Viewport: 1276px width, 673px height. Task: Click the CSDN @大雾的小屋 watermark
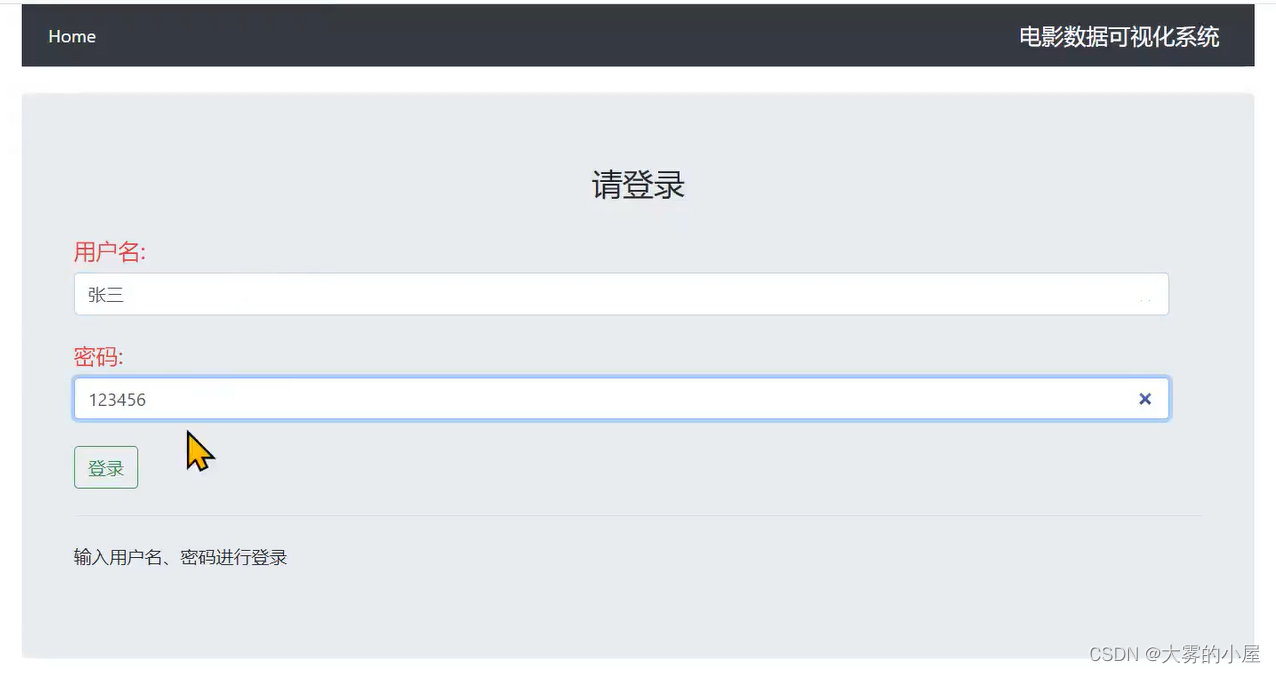pos(1174,654)
